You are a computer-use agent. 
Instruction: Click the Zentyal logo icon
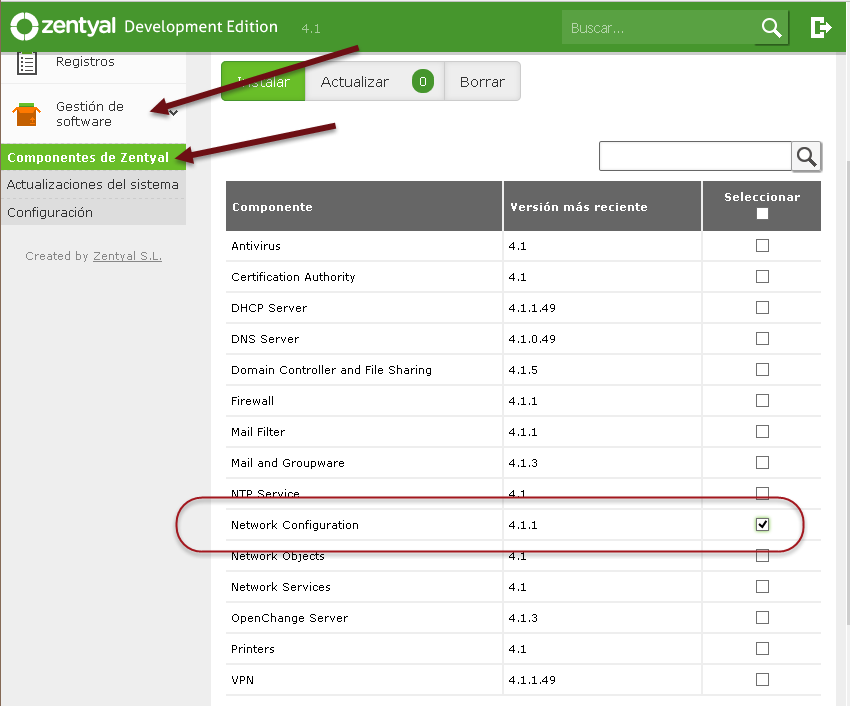coord(24,27)
